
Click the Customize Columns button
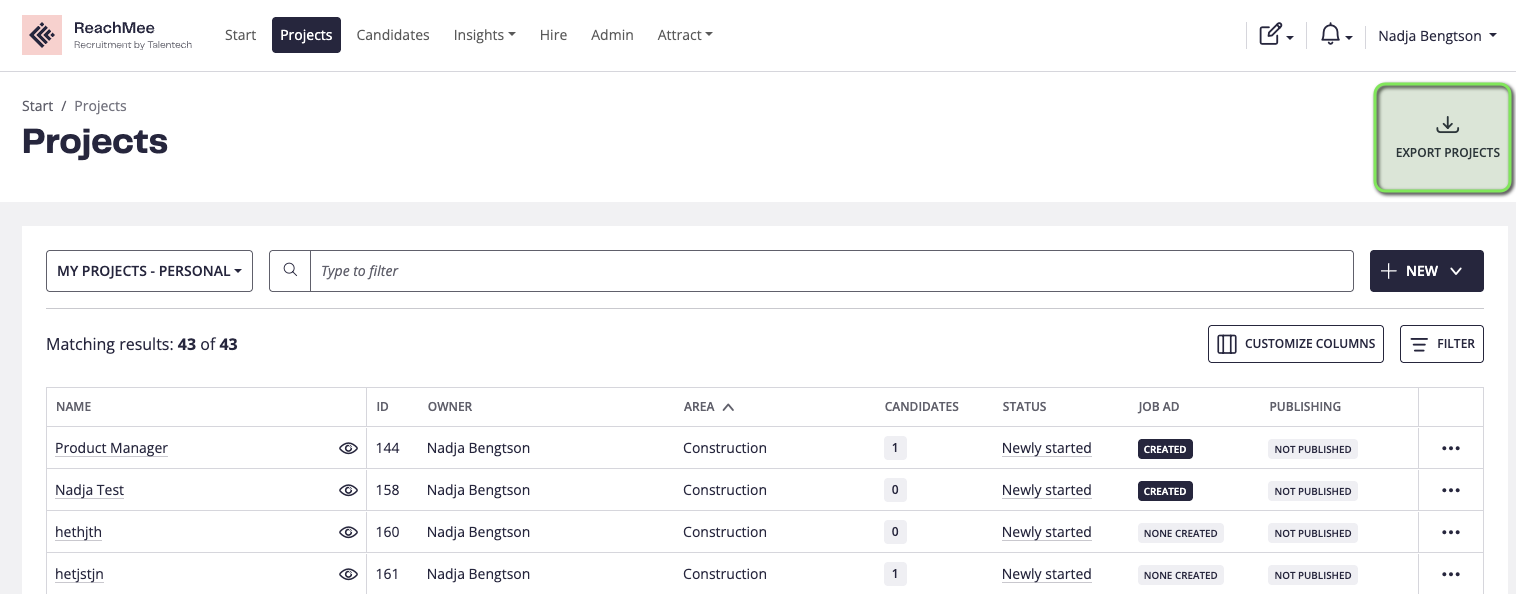pyautogui.click(x=1295, y=344)
